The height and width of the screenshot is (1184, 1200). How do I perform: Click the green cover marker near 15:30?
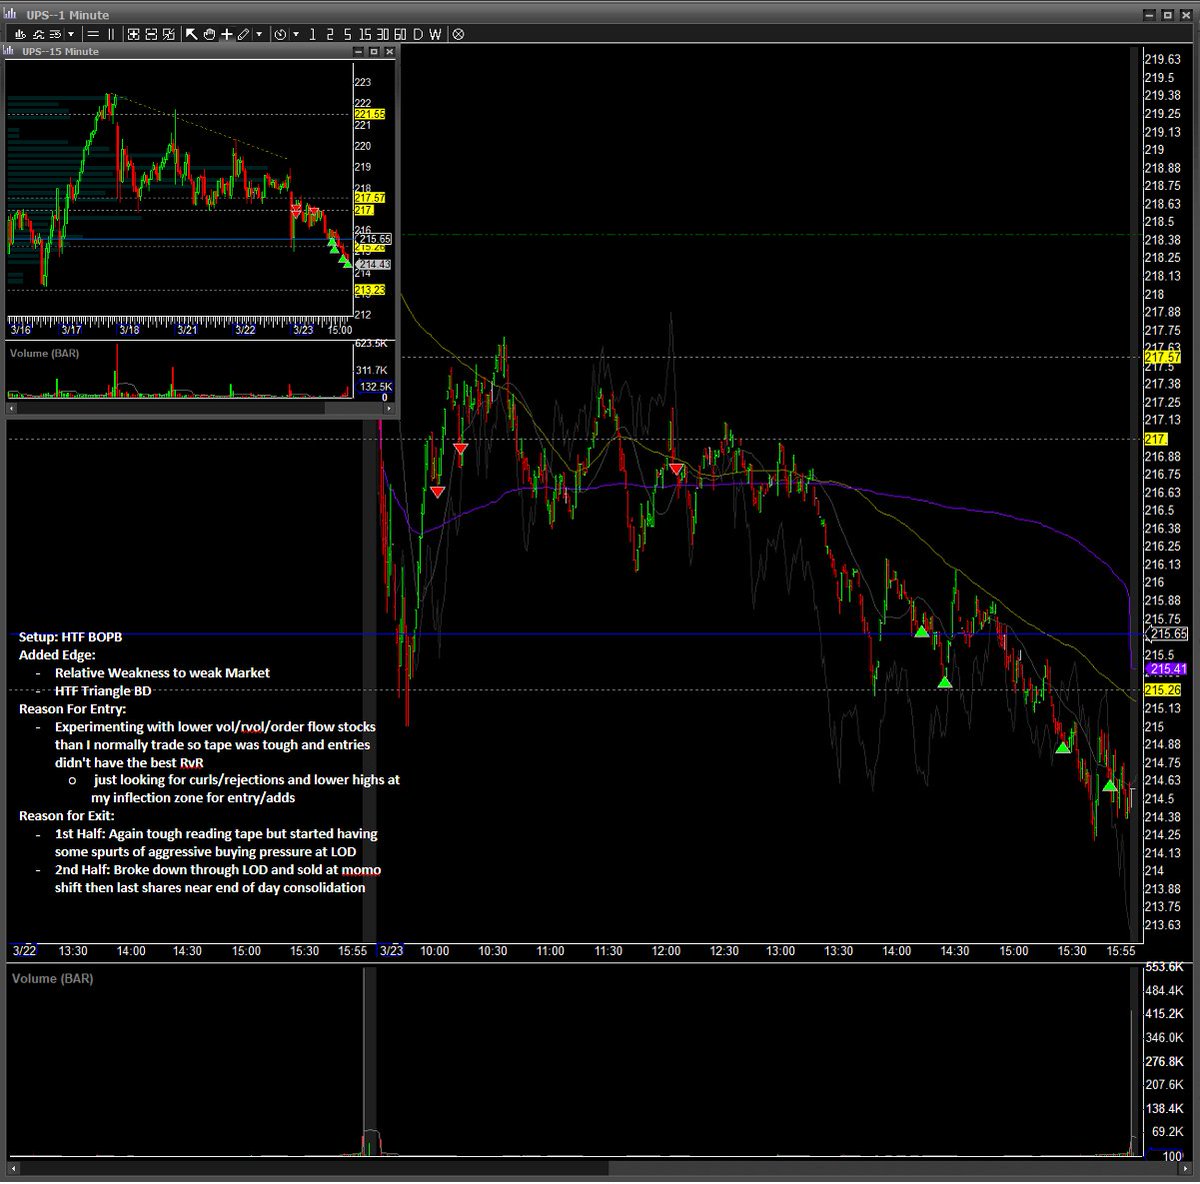point(1064,747)
